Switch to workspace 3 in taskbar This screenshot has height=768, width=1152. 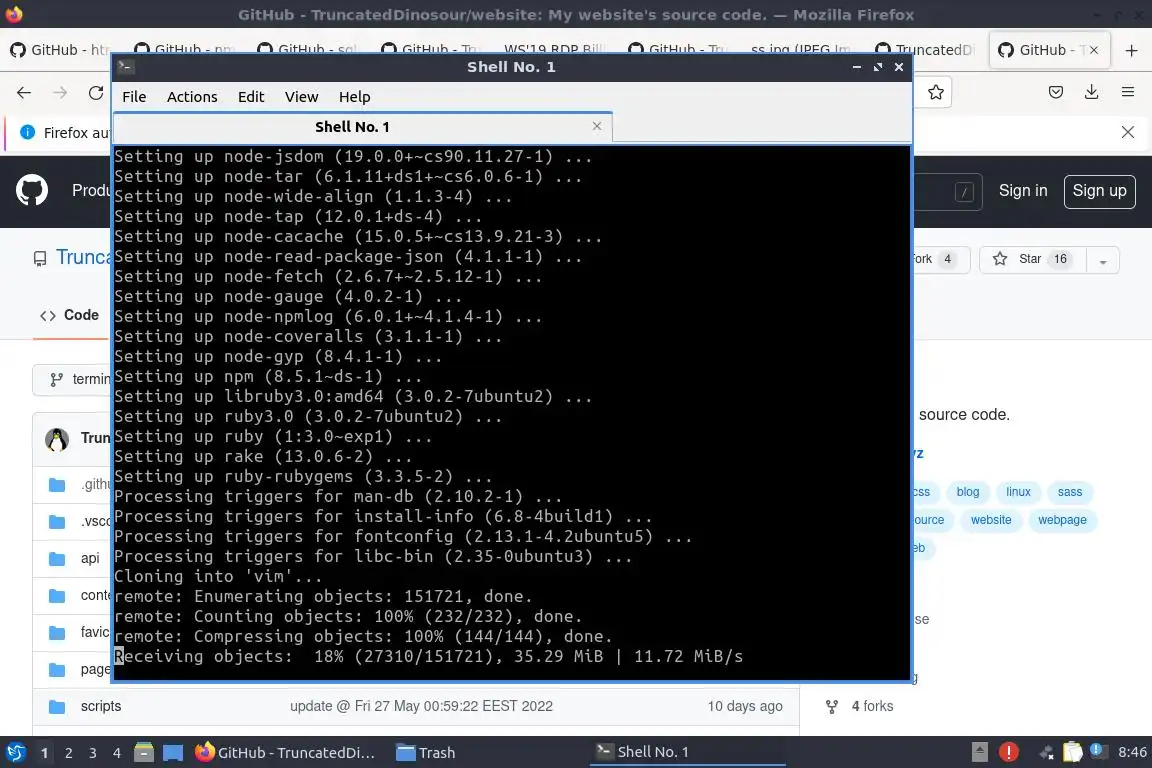pos(93,753)
